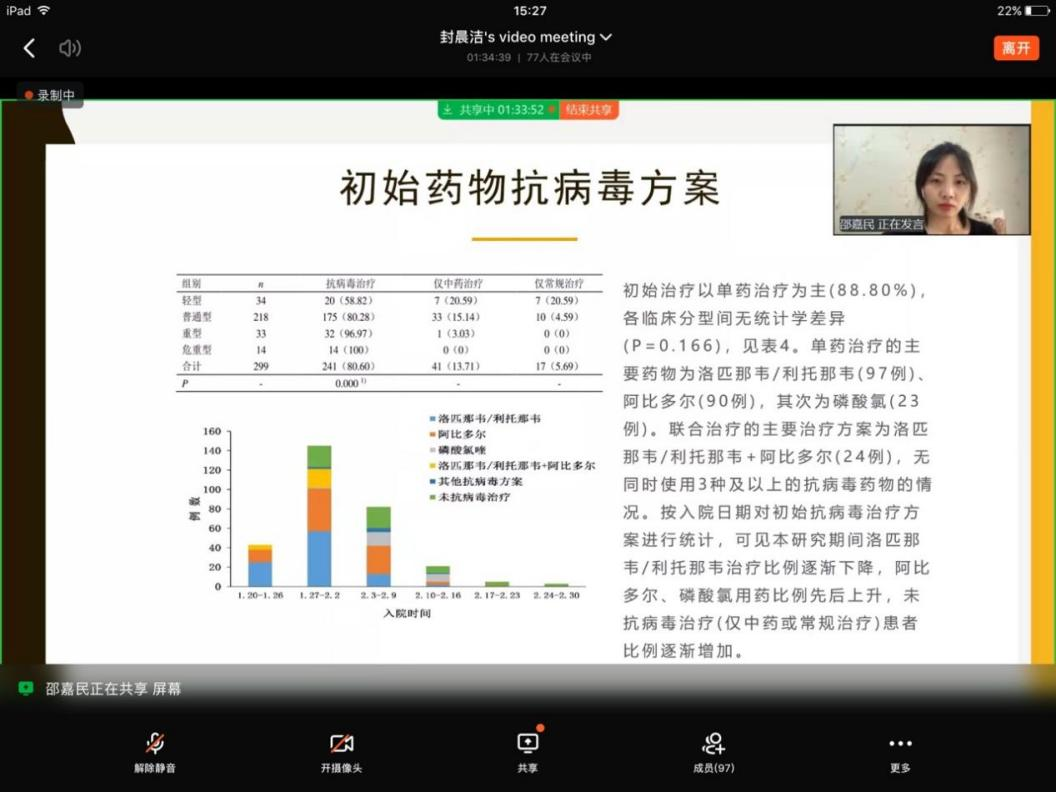1056x792 pixels.
Task: Tap the back arrow icon
Action: pyautogui.click(x=29, y=48)
